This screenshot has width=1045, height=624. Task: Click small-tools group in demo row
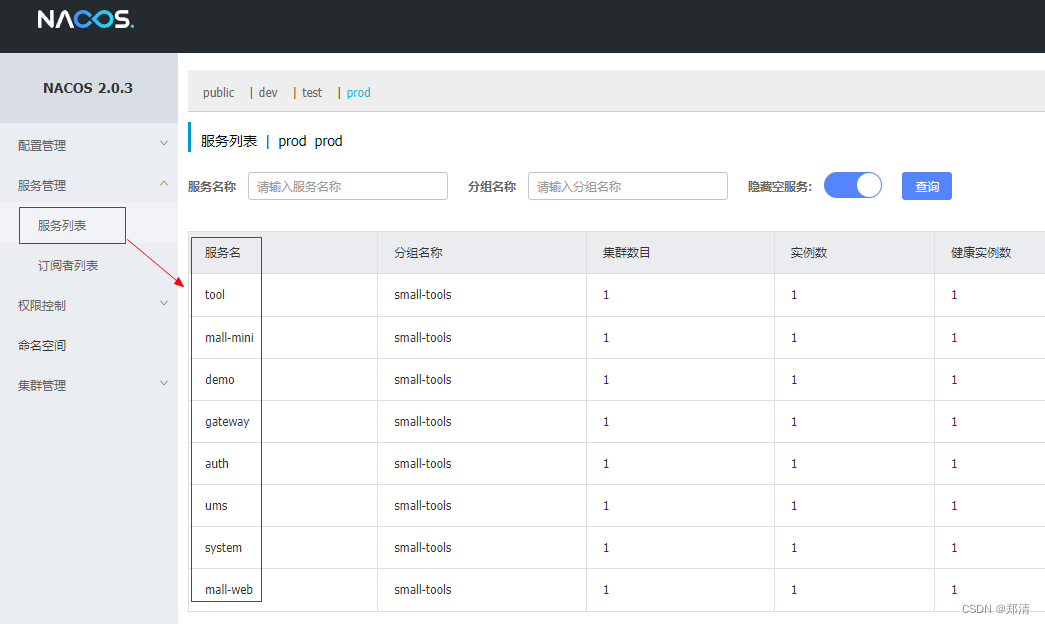(x=423, y=379)
